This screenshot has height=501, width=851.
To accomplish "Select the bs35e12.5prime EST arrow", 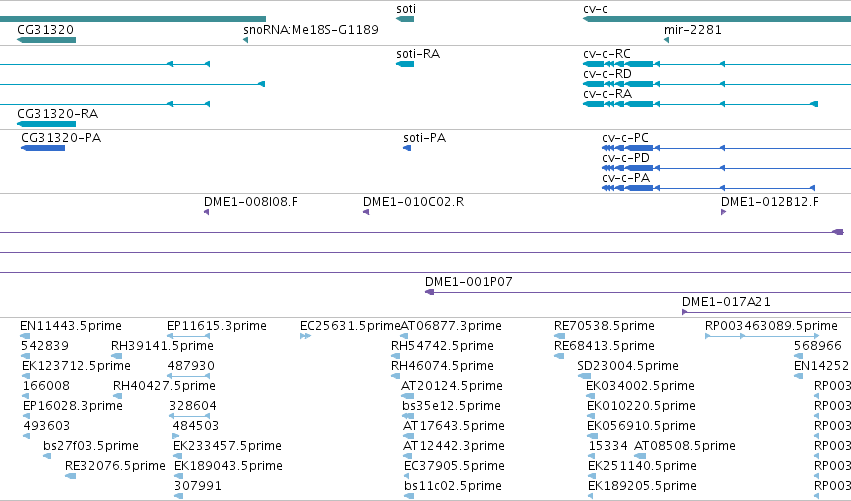I will pos(408,416).
